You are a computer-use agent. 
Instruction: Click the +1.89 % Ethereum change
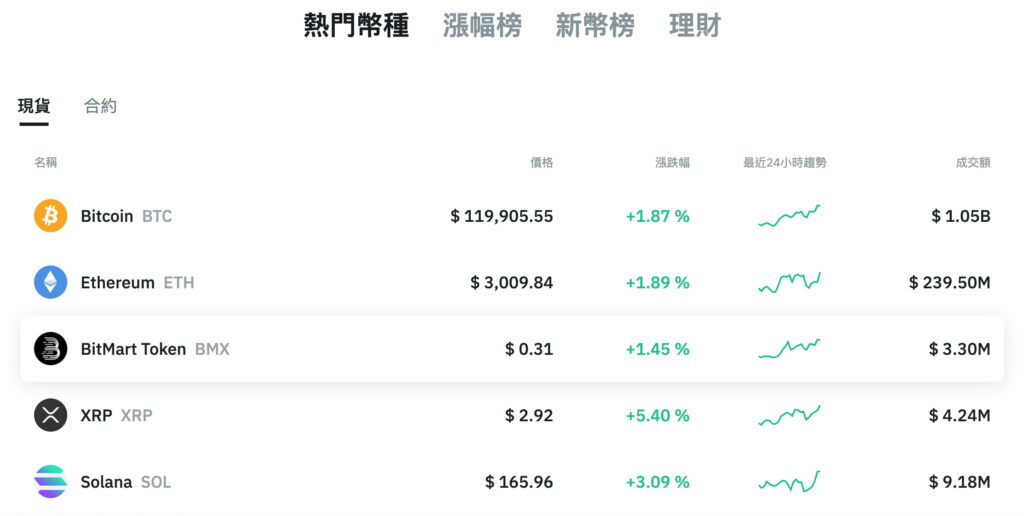coord(658,283)
